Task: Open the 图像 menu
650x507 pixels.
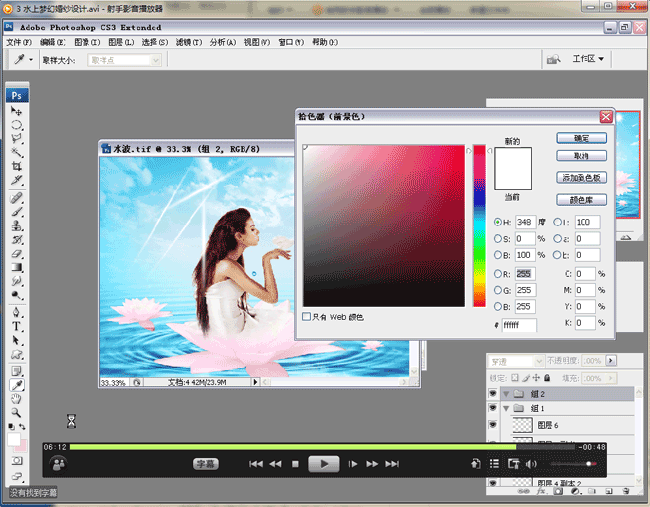Action: [87, 42]
